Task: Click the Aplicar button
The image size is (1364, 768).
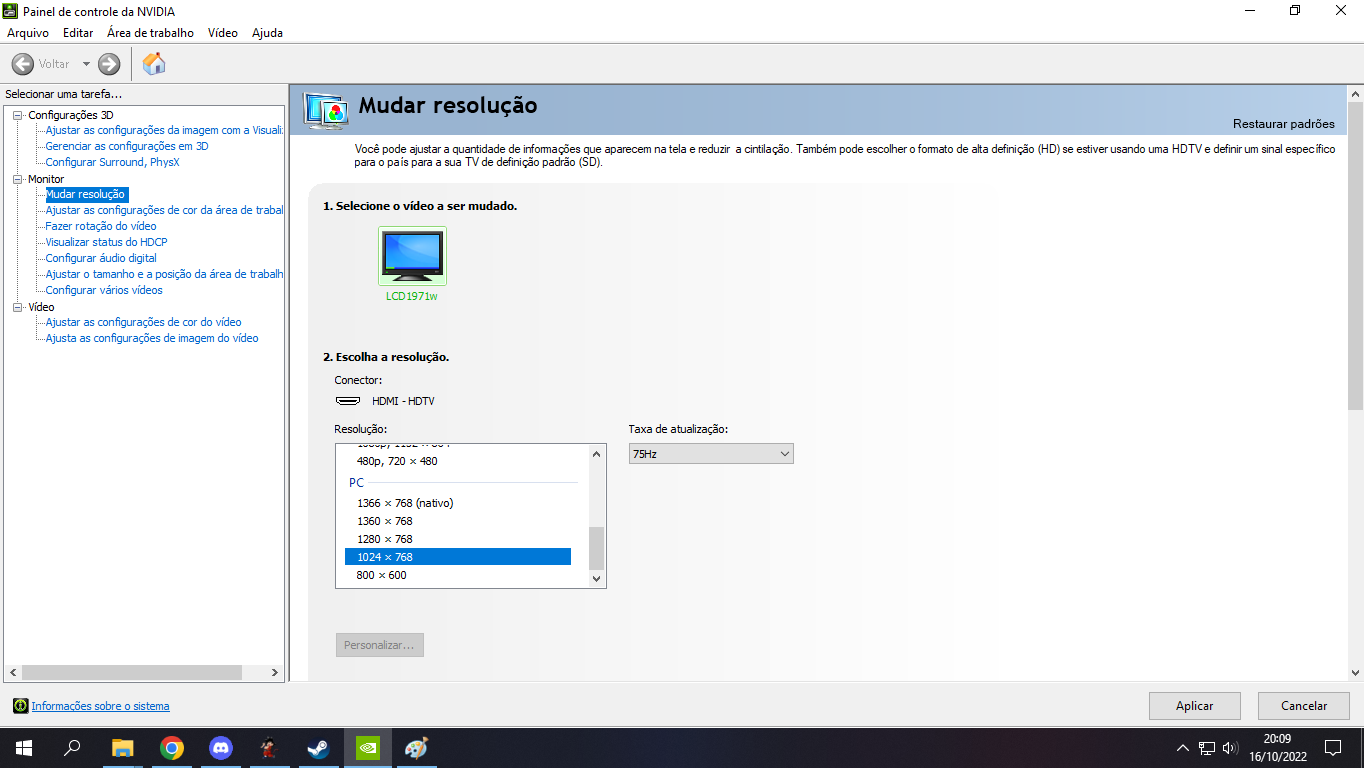Action: [x=1195, y=706]
